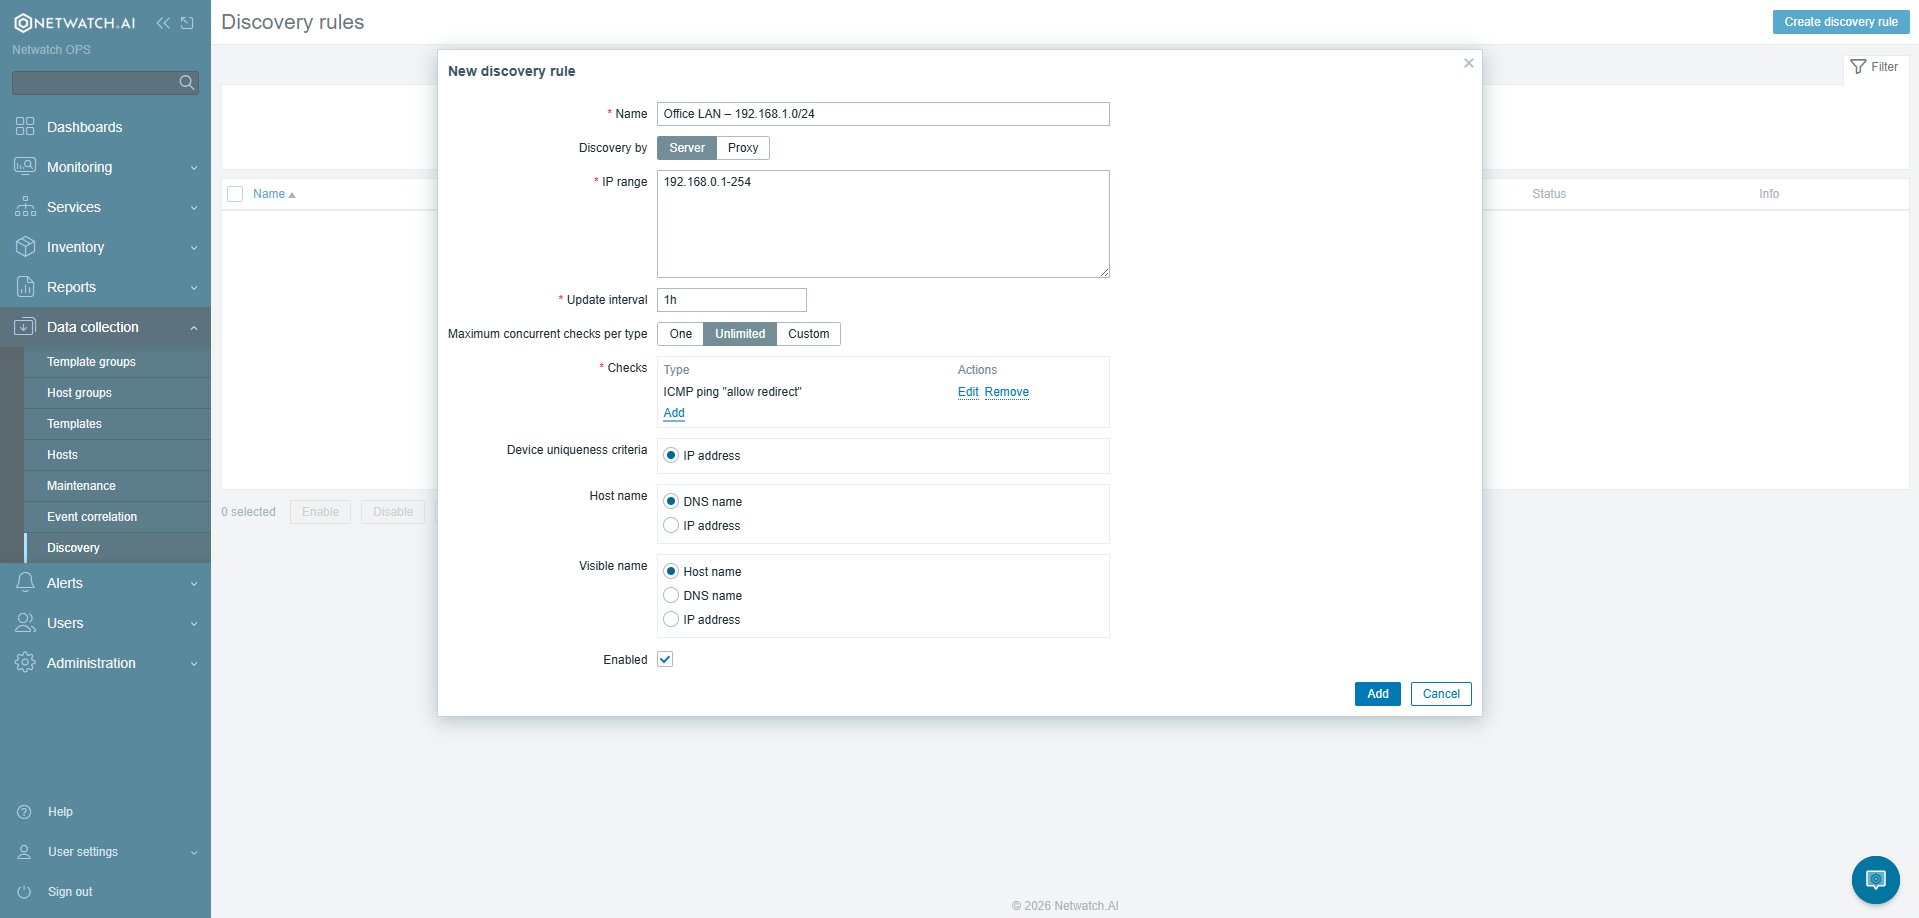Viewport: 1919px width, 918px height.
Task: Click the Services hierarchy icon
Action: click(x=25, y=207)
